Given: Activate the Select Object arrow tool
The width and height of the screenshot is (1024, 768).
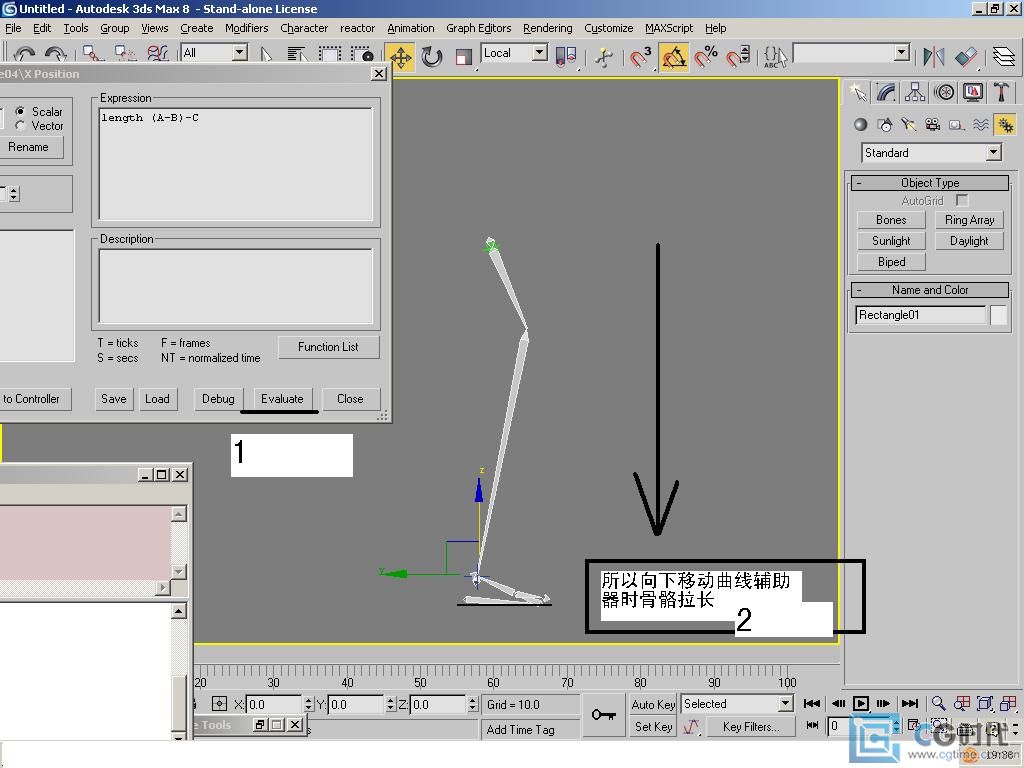Looking at the screenshot, I should point(266,55).
